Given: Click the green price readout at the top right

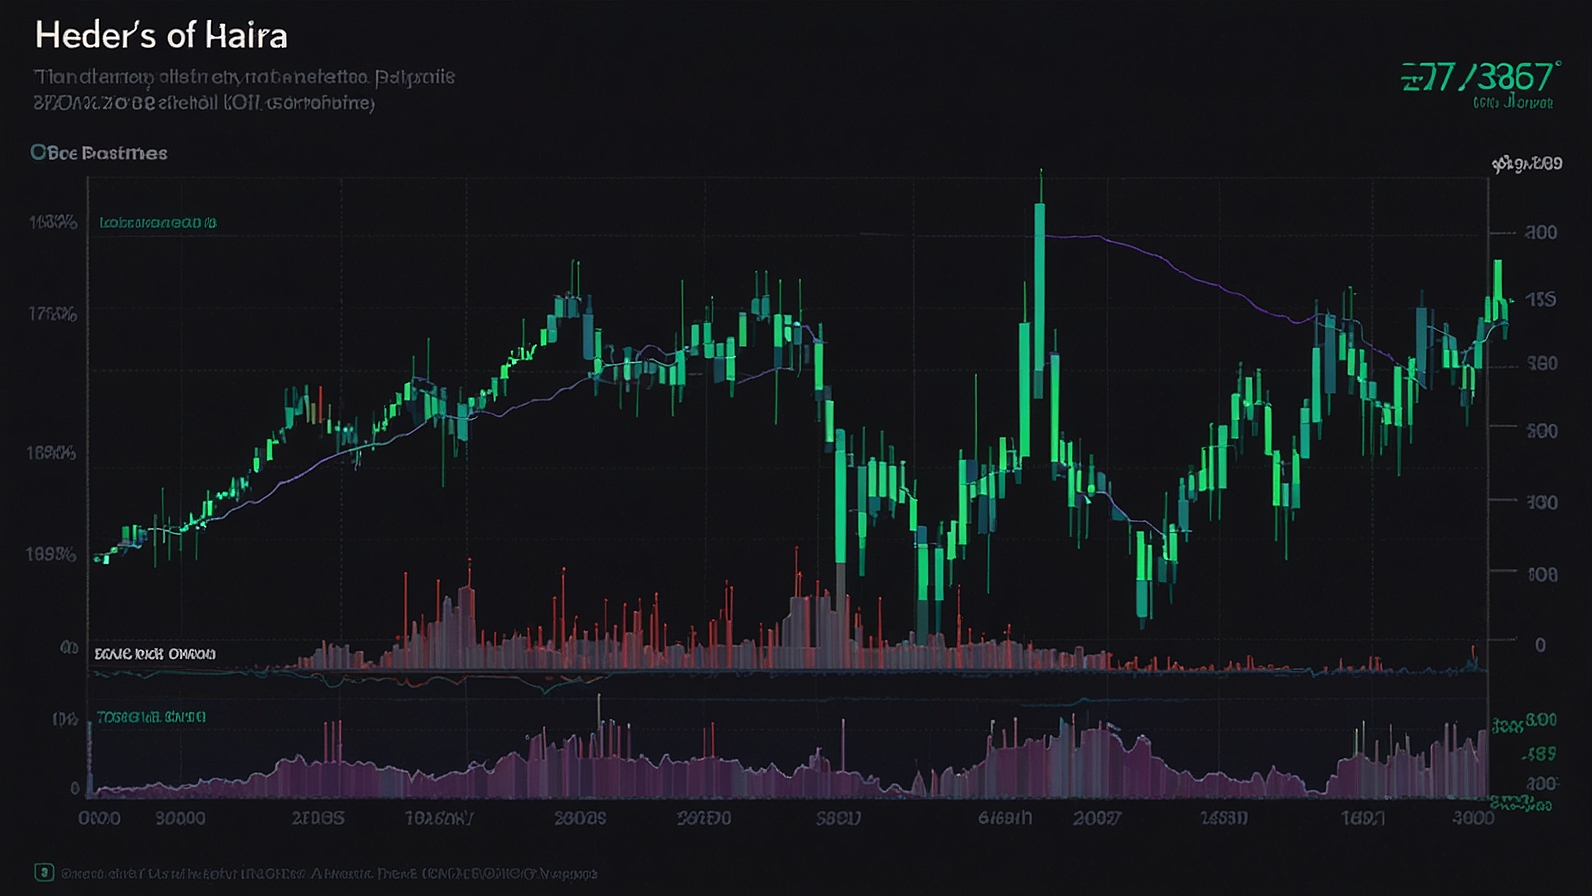Looking at the screenshot, I should pyautogui.click(x=1480, y=77).
